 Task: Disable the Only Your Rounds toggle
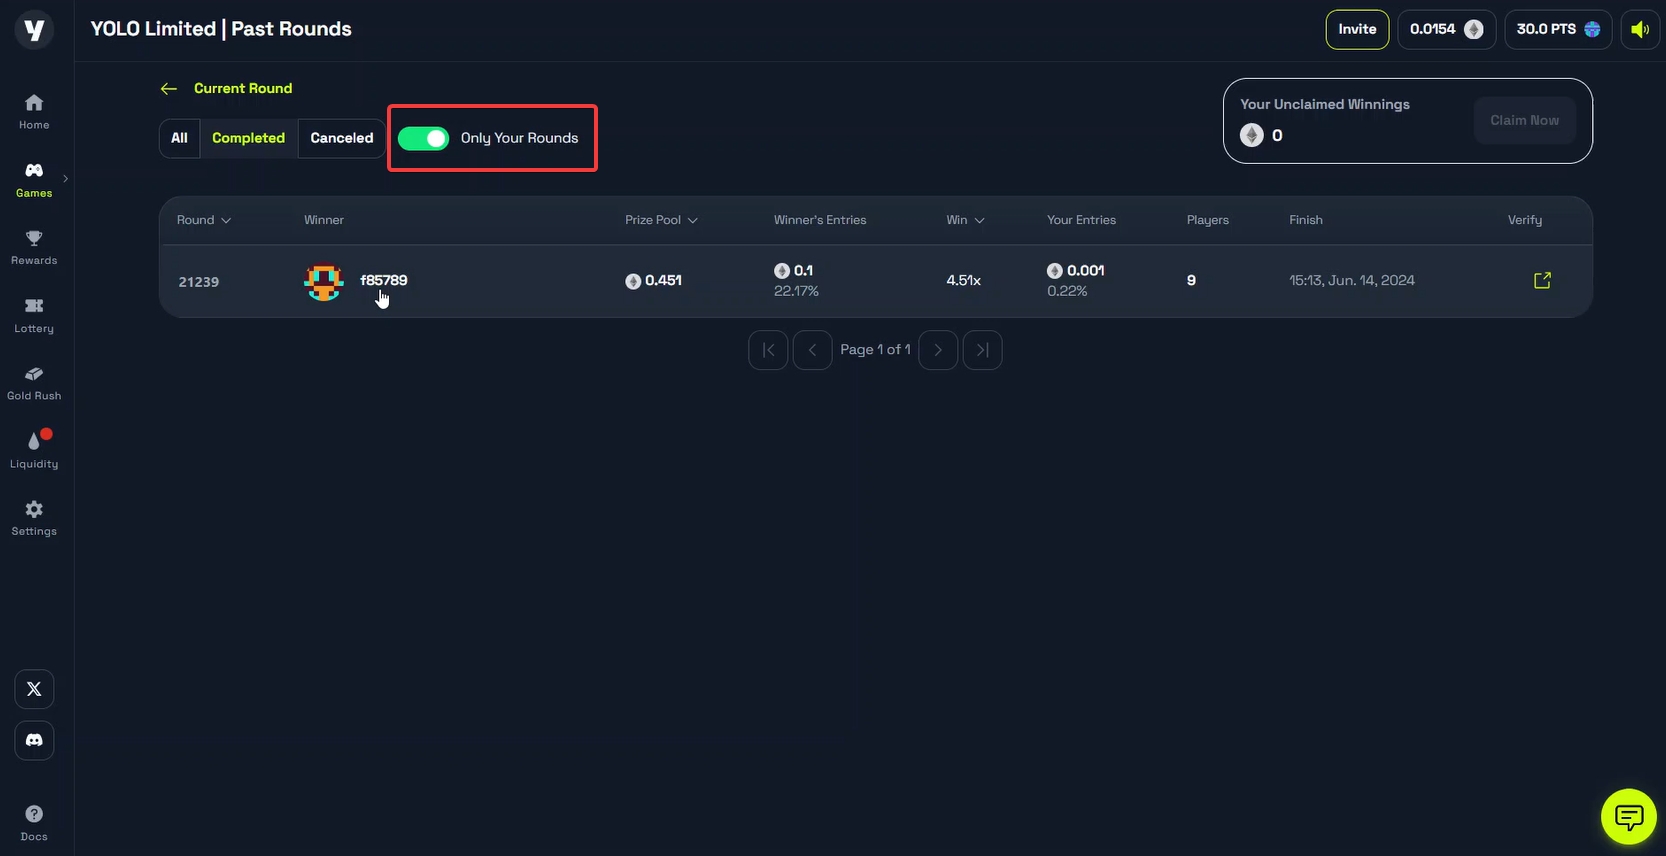pos(424,138)
